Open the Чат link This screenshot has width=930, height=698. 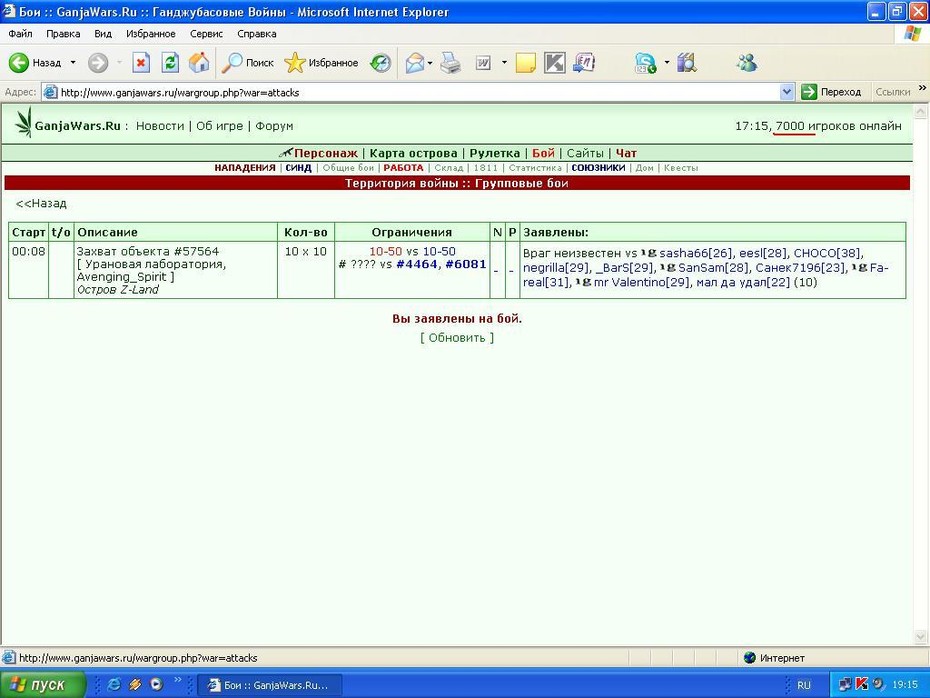[626, 153]
